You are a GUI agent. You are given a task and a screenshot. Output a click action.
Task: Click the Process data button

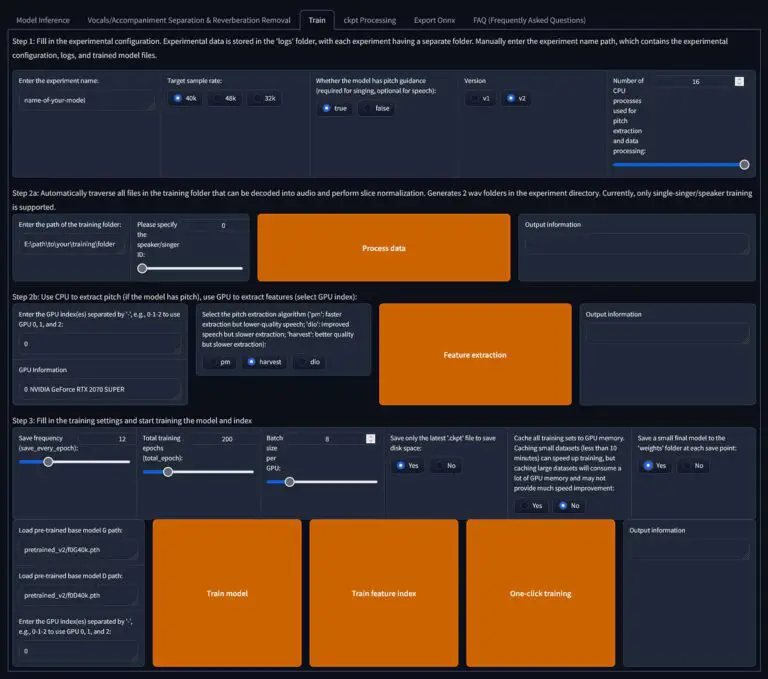384,247
